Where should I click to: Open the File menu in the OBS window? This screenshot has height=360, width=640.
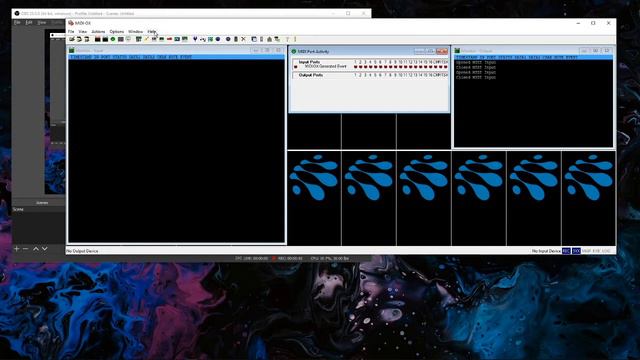[17, 22]
